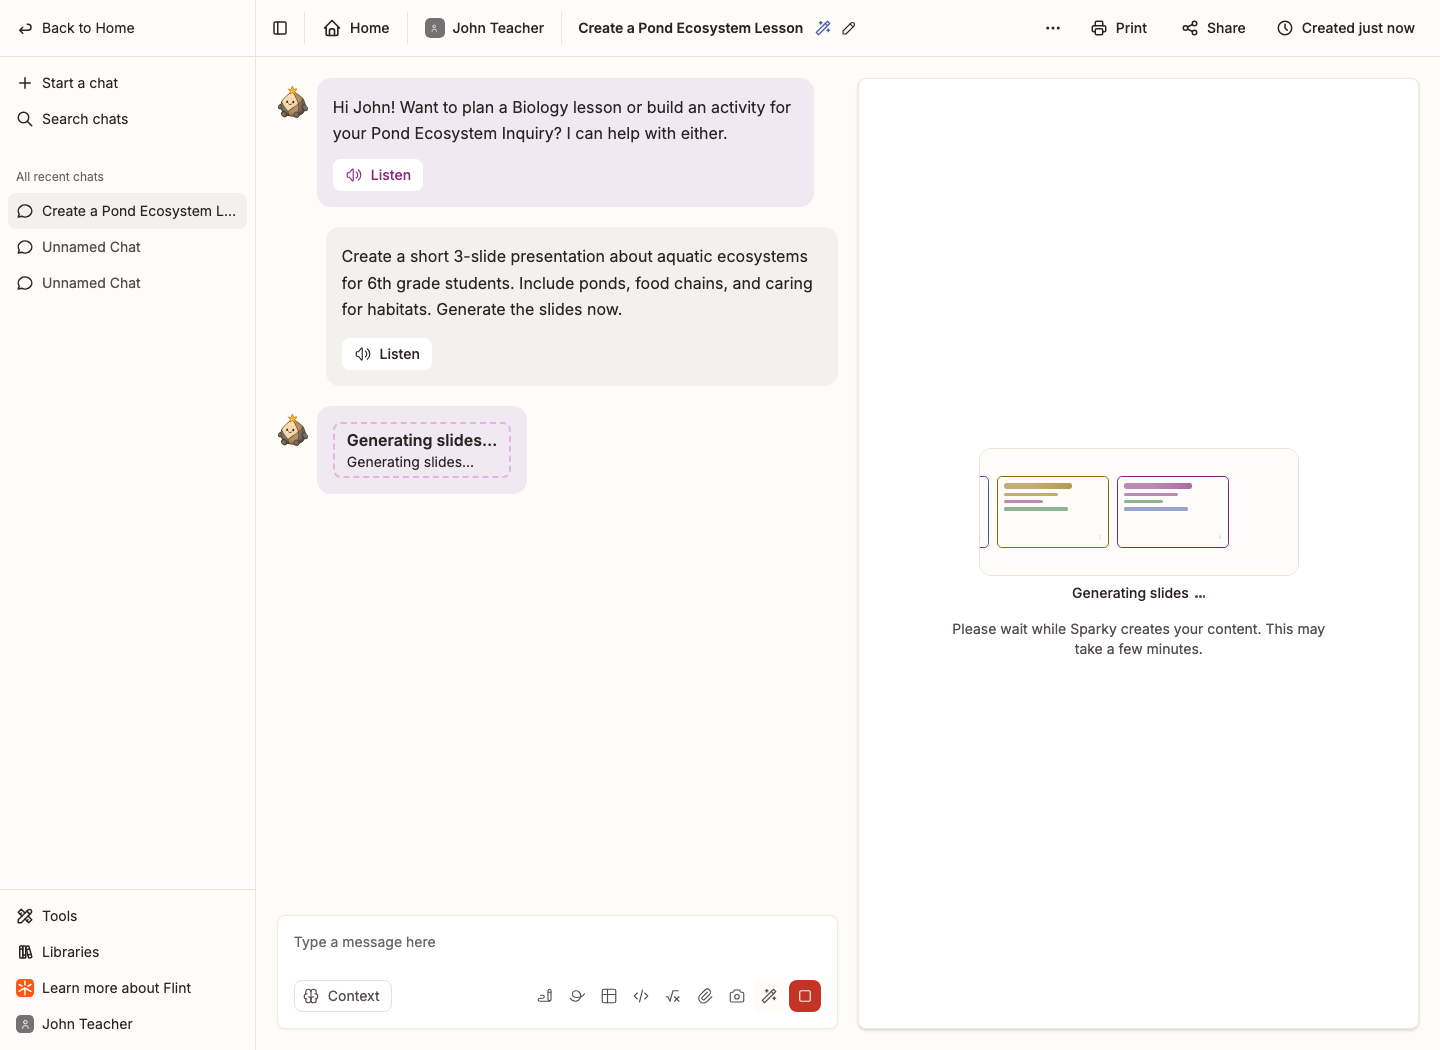Open Tools in the sidebar

coord(127,916)
